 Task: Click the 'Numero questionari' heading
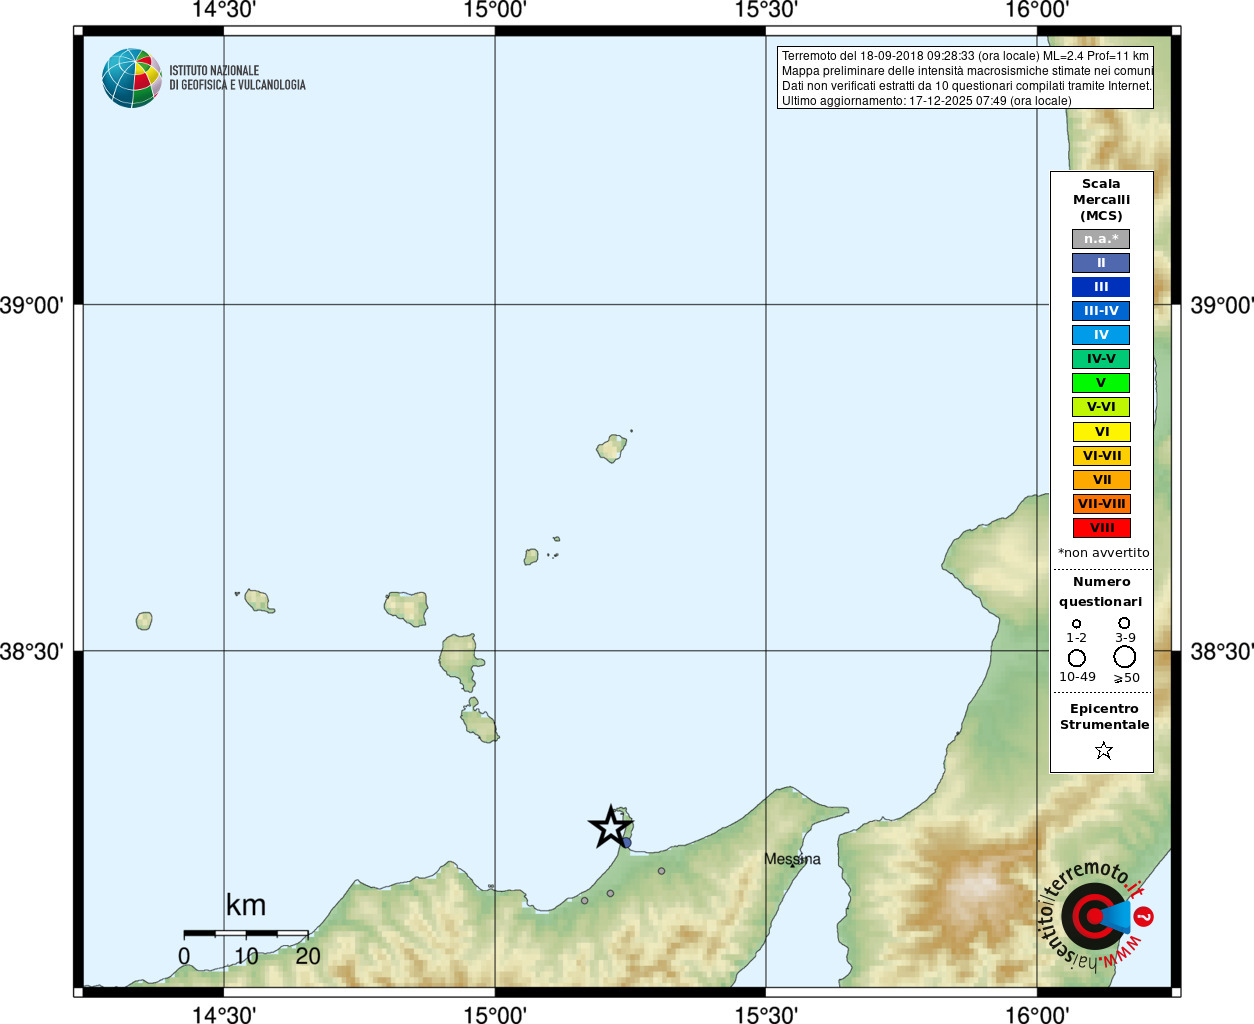coord(1101,592)
